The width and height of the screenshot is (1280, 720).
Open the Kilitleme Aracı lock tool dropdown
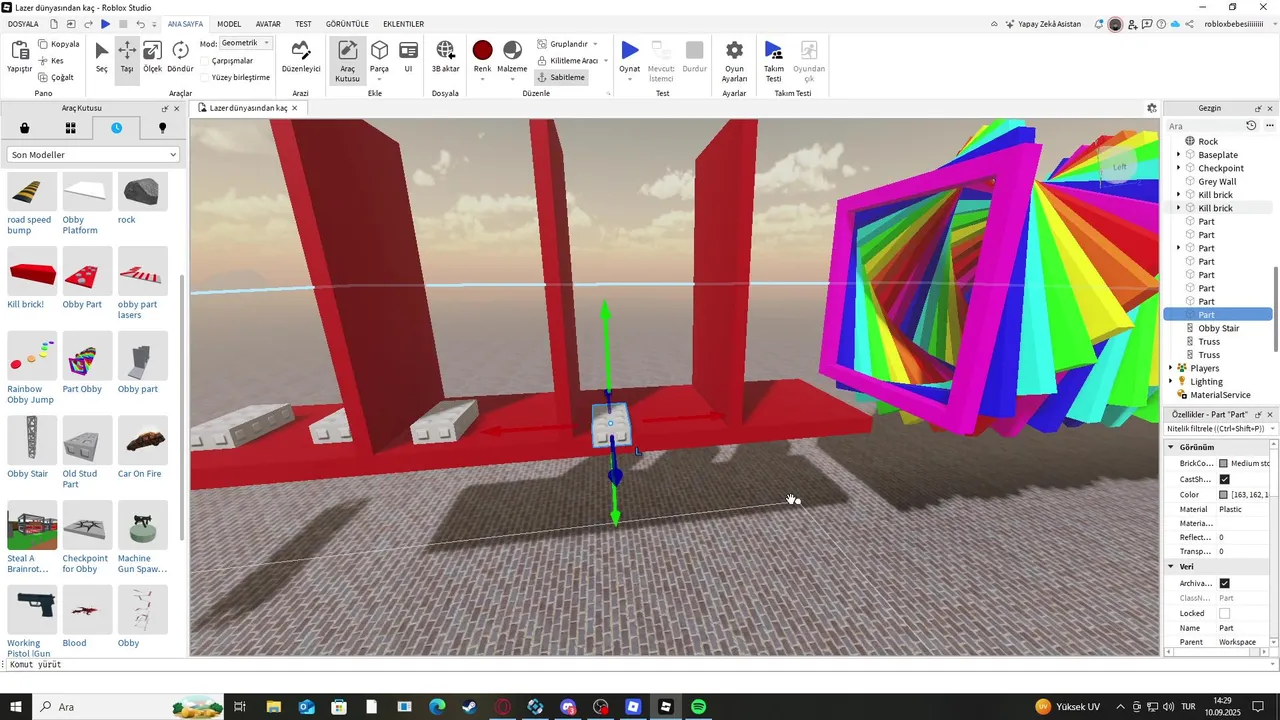[x=572, y=61]
